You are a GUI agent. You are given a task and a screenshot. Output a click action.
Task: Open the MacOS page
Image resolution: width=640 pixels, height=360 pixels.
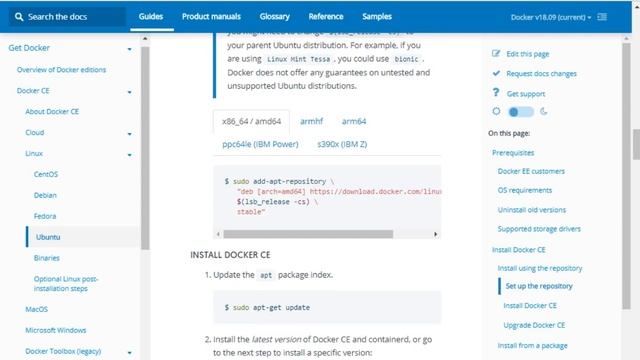[x=36, y=309]
